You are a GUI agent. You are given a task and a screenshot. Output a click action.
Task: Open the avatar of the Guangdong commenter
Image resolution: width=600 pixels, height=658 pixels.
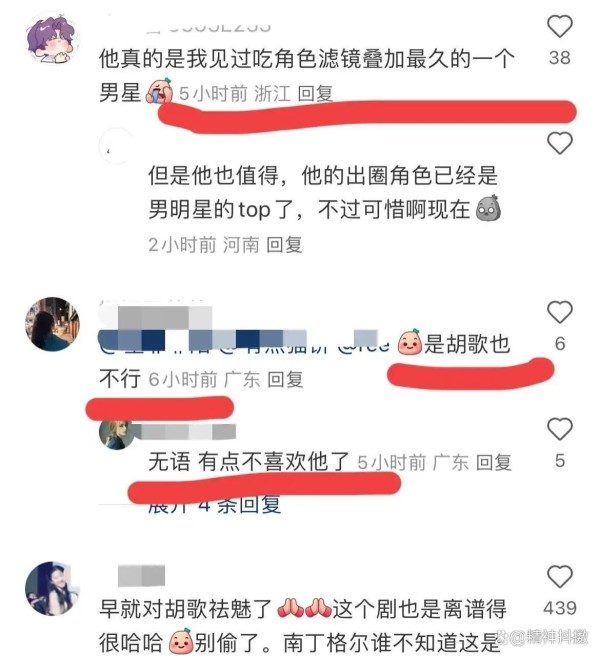[52, 324]
